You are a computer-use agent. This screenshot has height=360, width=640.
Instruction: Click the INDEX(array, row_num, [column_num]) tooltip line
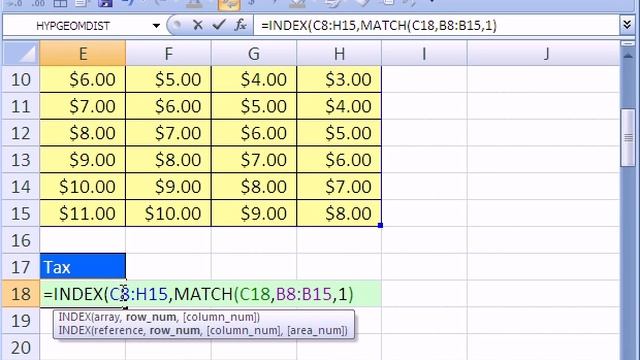159,317
